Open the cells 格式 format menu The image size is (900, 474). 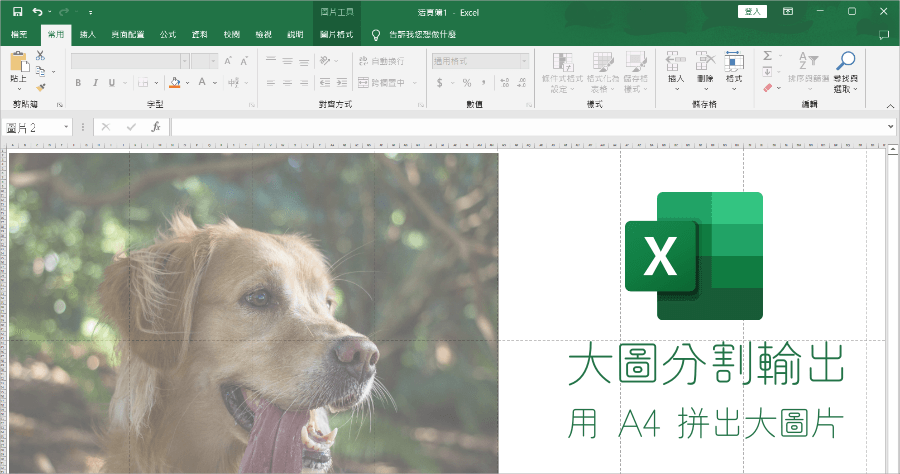734,72
